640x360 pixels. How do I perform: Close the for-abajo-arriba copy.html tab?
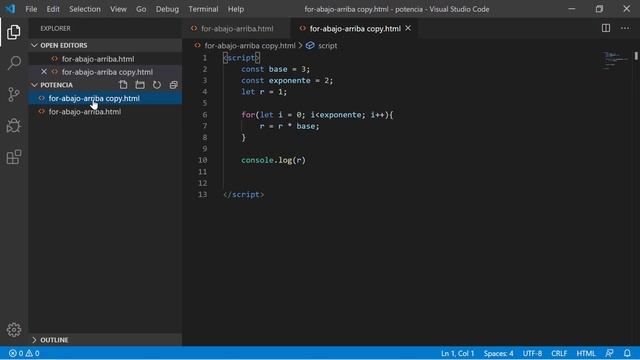click(408, 28)
